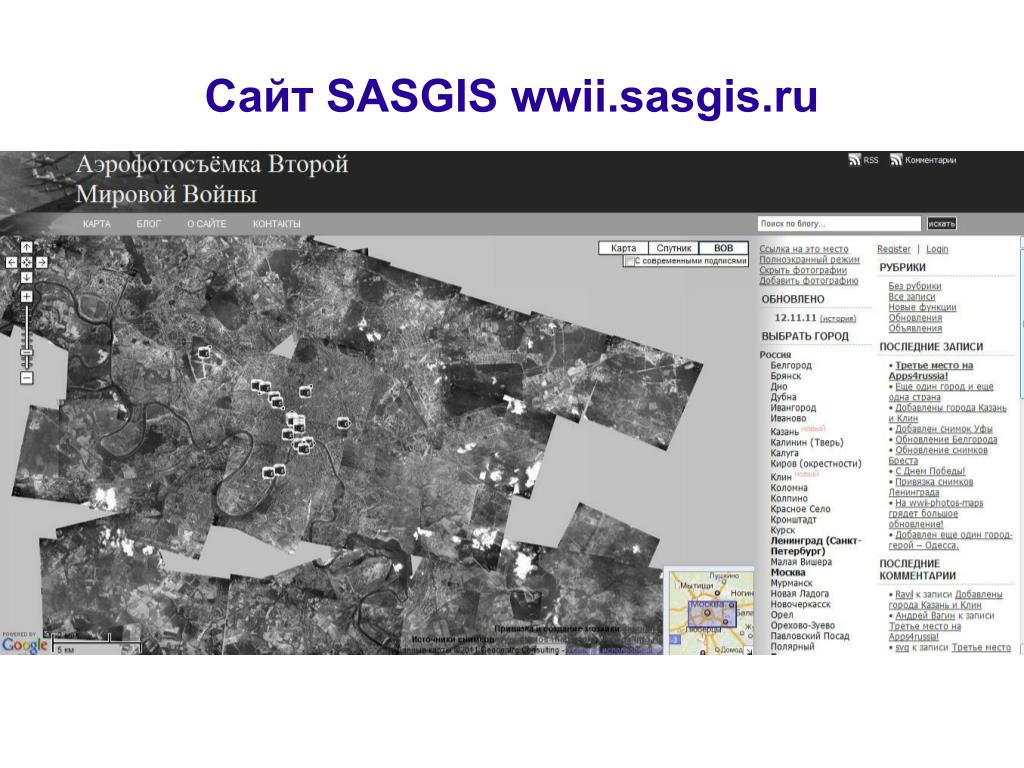Viewport: 1024px width, 768px height.
Task: Zoom in with the plus button
Action: (26, 296)
